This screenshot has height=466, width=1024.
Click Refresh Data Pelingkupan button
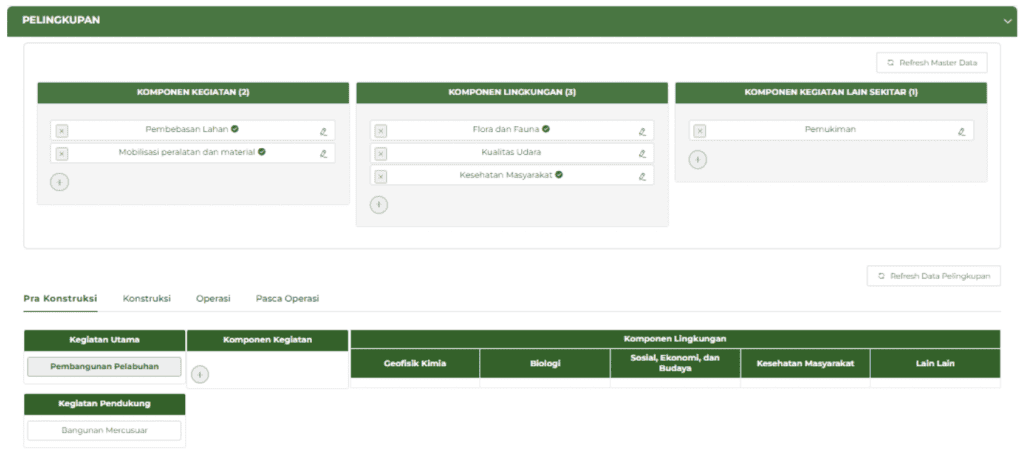(x=933, y=276)
